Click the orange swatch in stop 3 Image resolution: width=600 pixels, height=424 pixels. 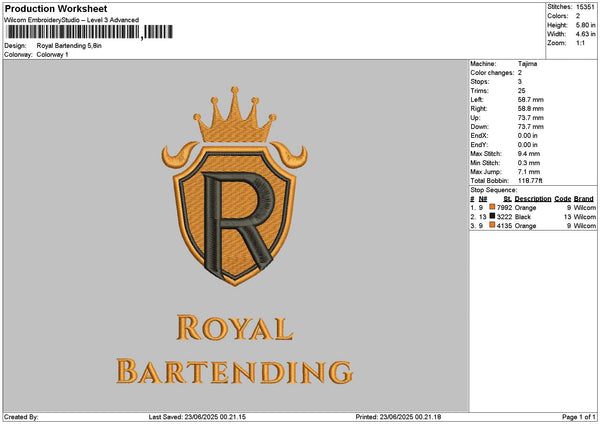tap(493, 225)
